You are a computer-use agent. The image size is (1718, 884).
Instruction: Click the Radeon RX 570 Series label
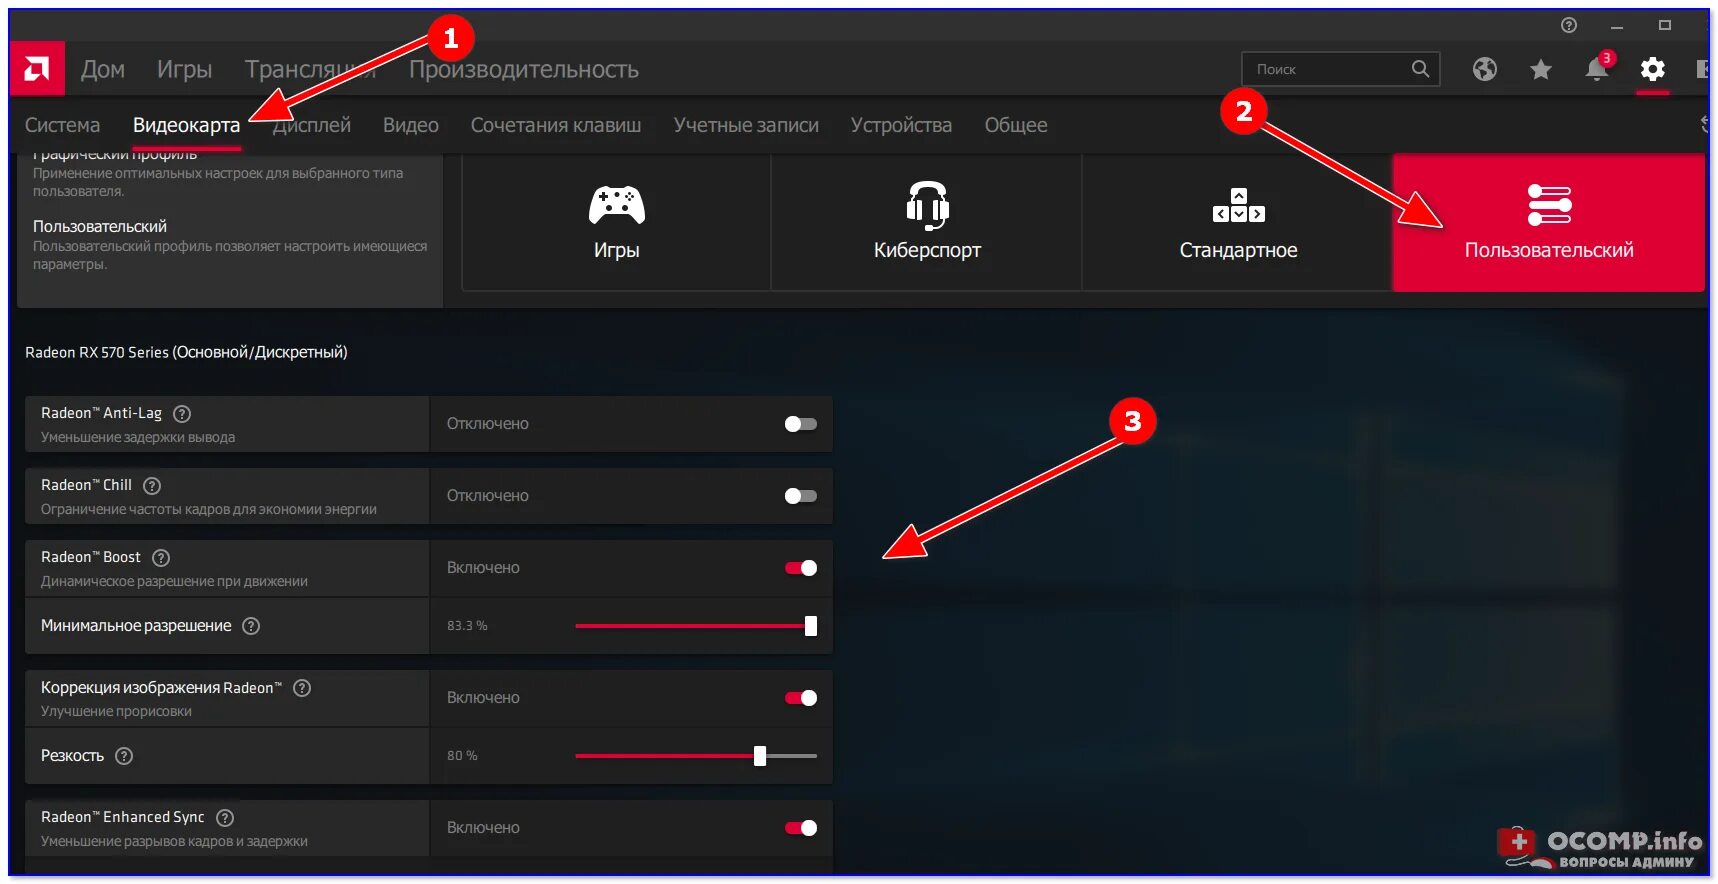(x=186, y=352)
